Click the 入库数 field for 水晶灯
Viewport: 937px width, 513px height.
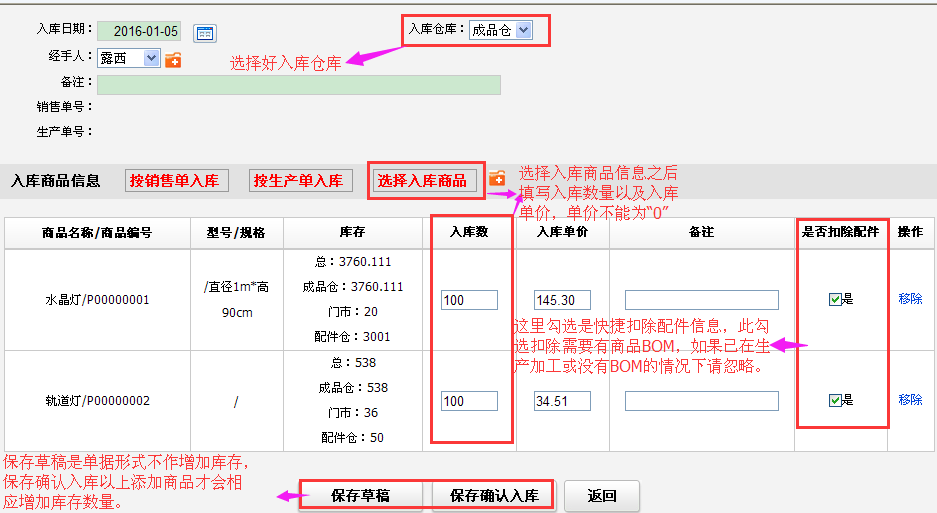[469, 300]
